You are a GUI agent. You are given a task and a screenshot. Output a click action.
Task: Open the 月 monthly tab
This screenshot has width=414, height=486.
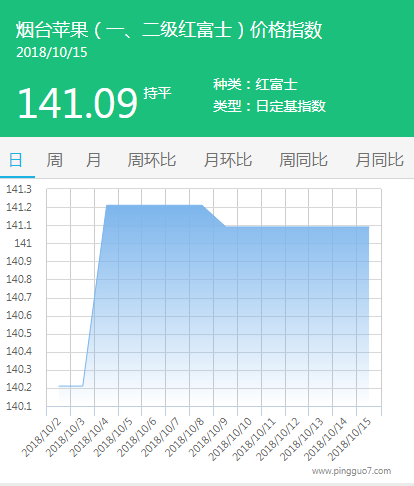pos(93,160)
